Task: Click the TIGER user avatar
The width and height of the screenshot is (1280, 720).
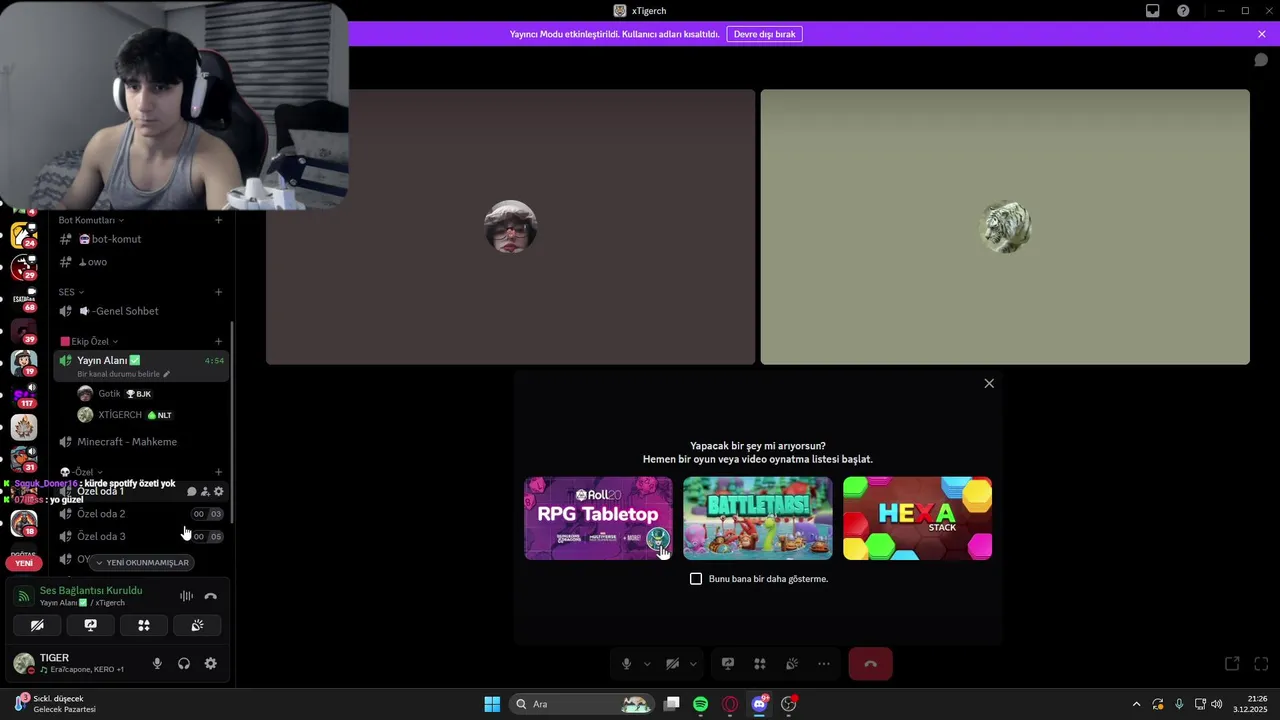Action: click(x=23, y=663)
